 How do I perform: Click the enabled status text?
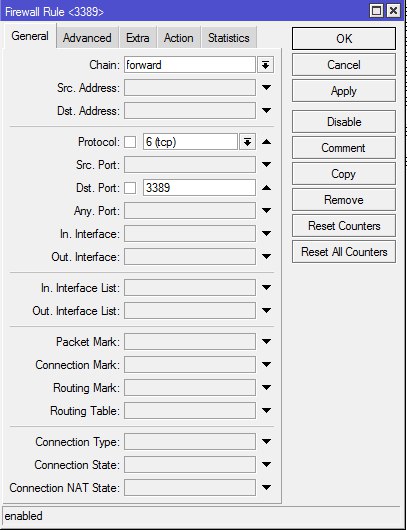pos(24,516)
